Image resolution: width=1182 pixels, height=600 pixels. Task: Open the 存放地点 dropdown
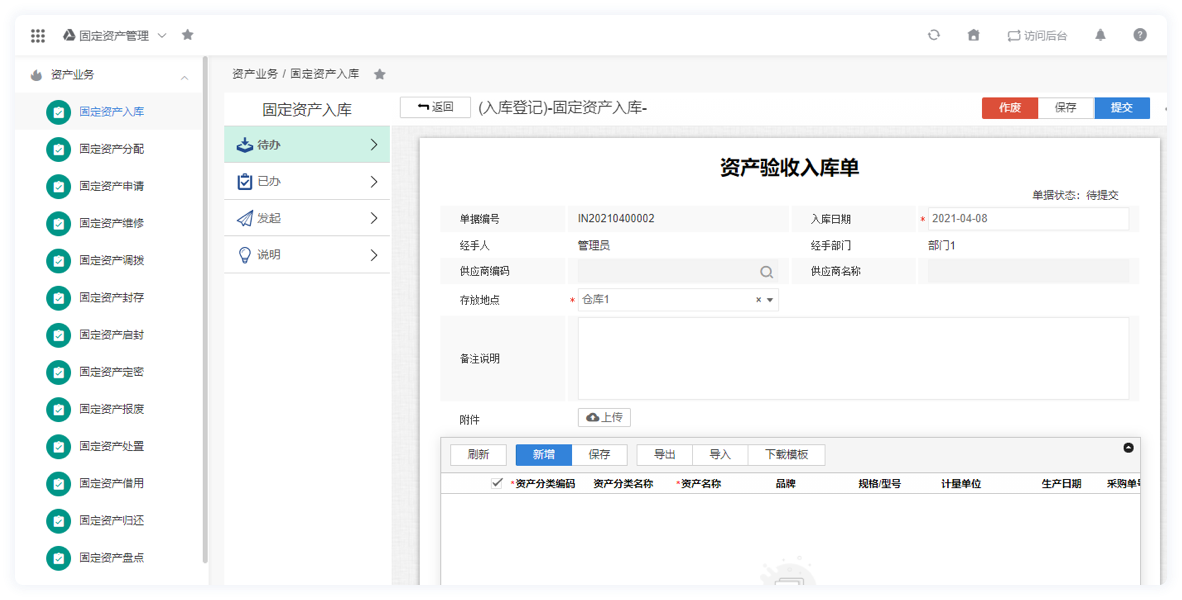(x=770, y=298)
